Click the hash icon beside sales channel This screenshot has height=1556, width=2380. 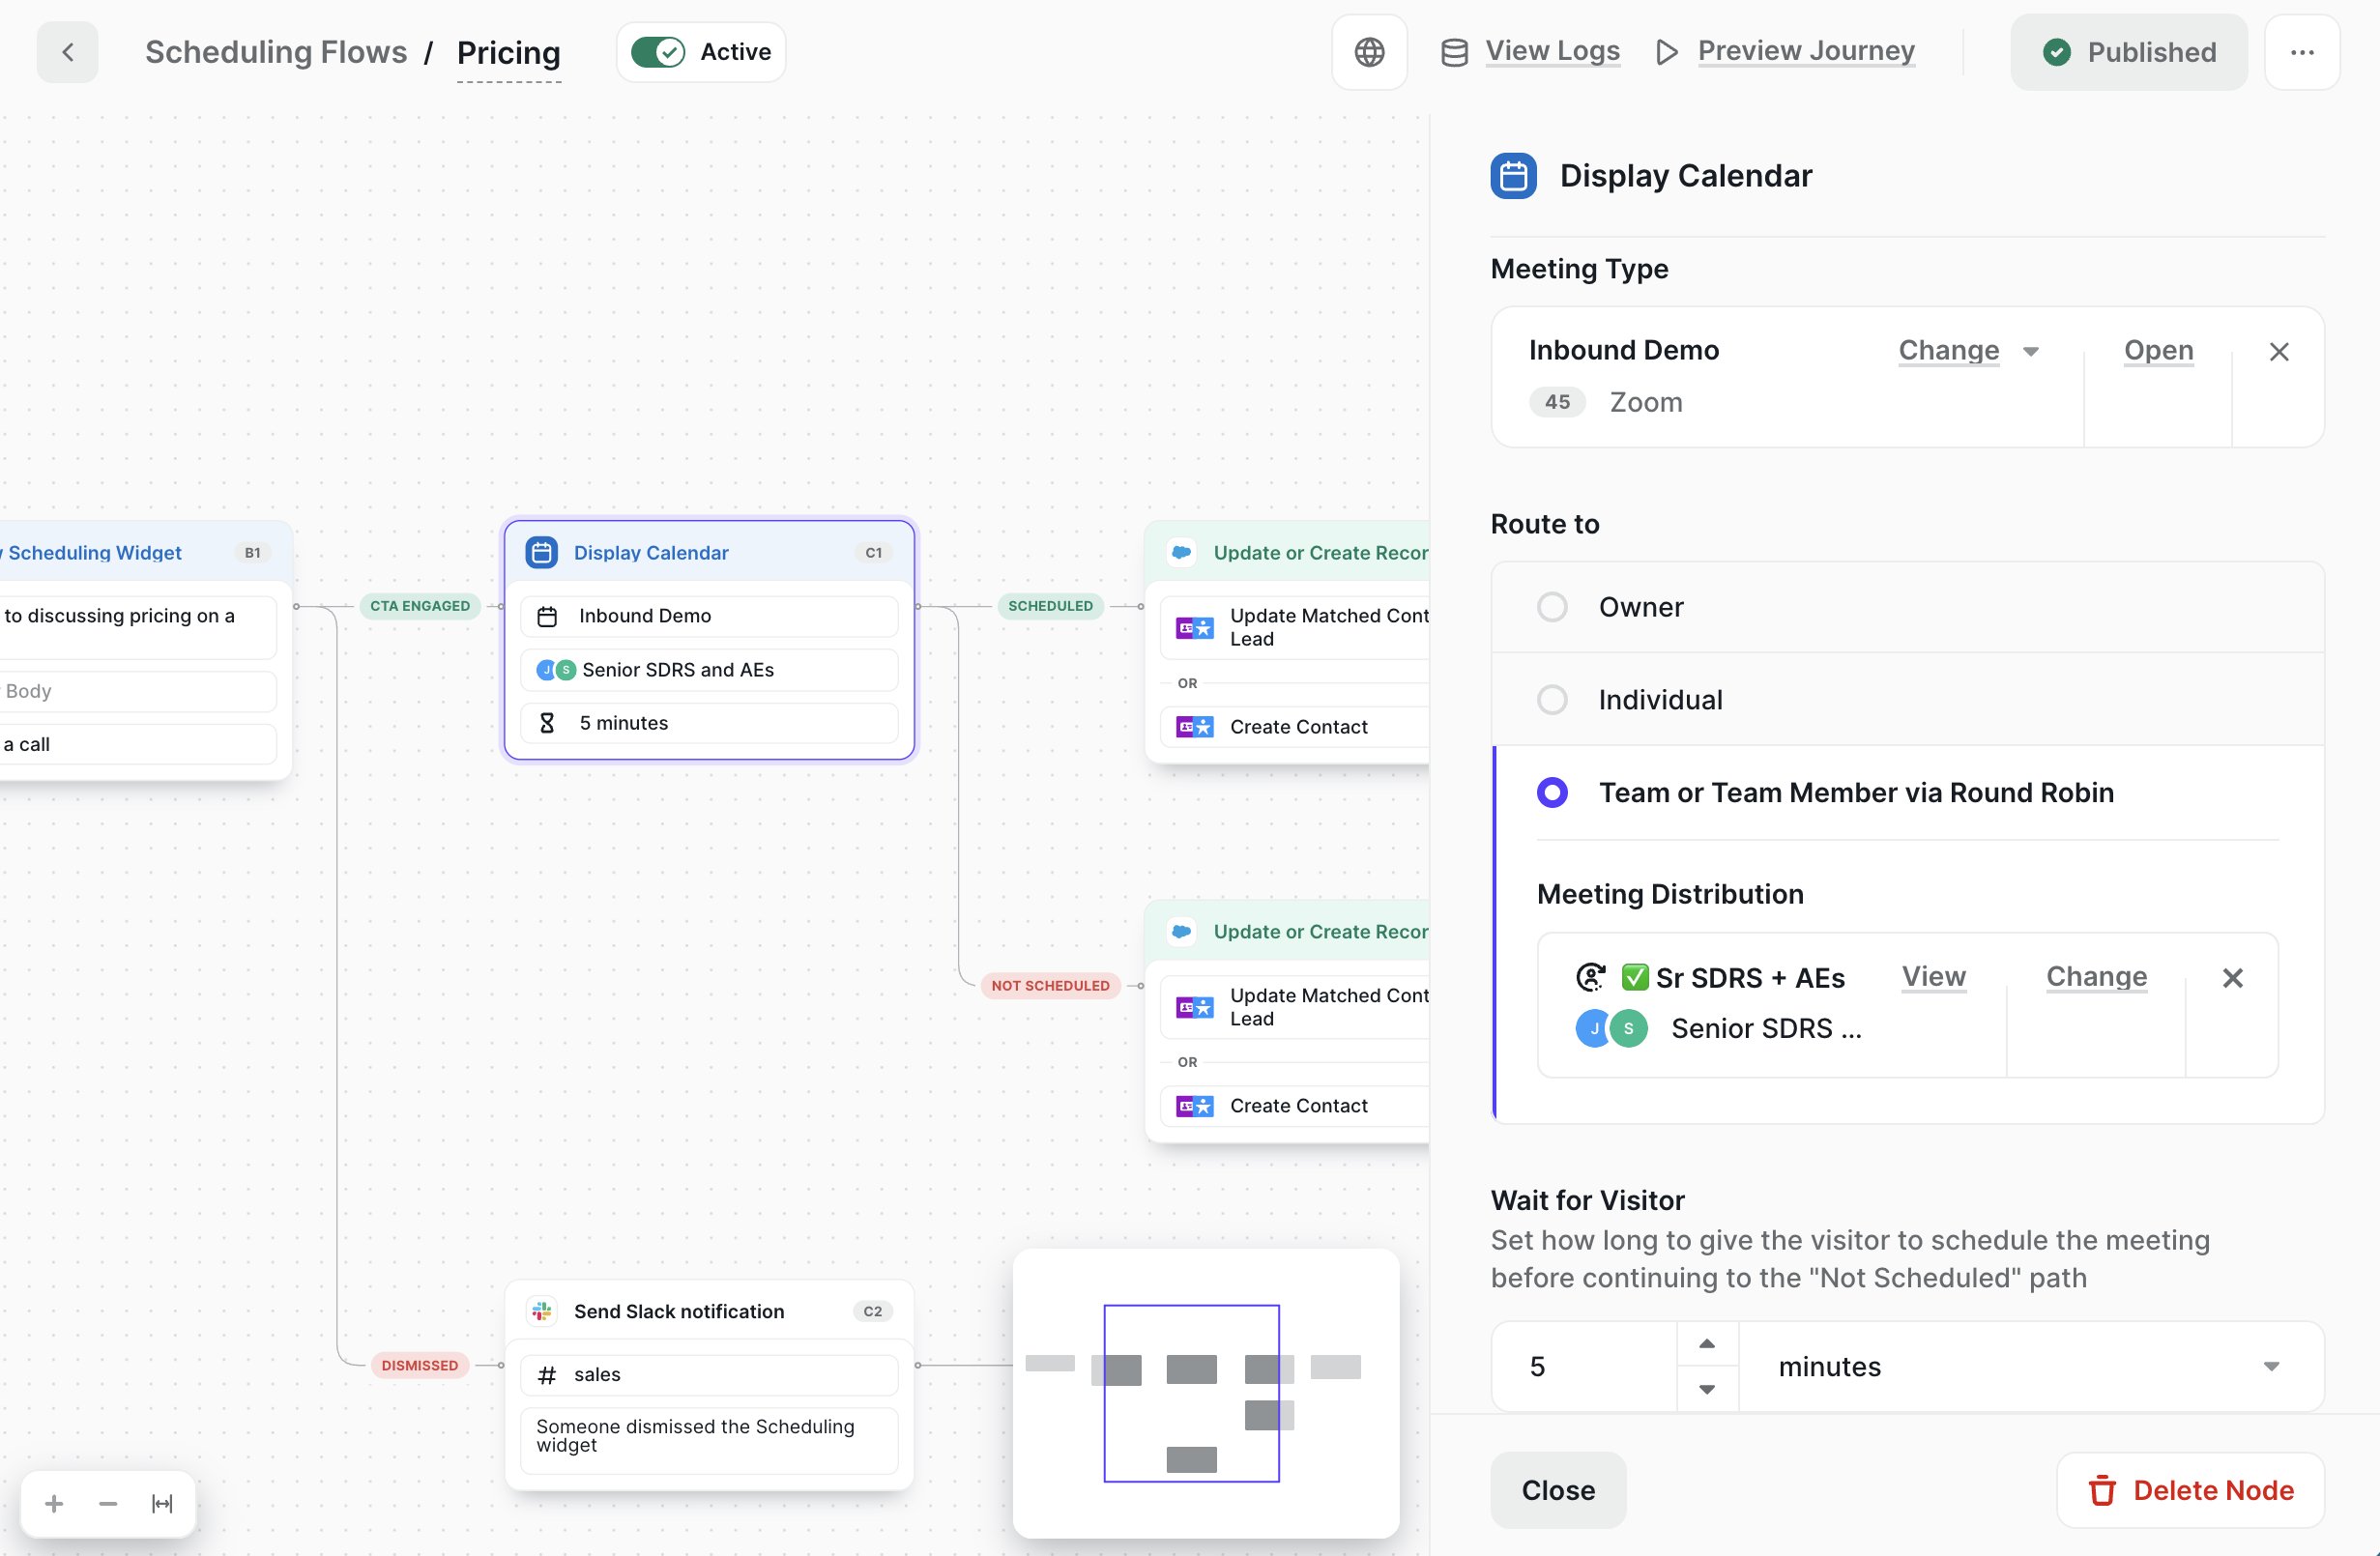(x=547, y=1375)
